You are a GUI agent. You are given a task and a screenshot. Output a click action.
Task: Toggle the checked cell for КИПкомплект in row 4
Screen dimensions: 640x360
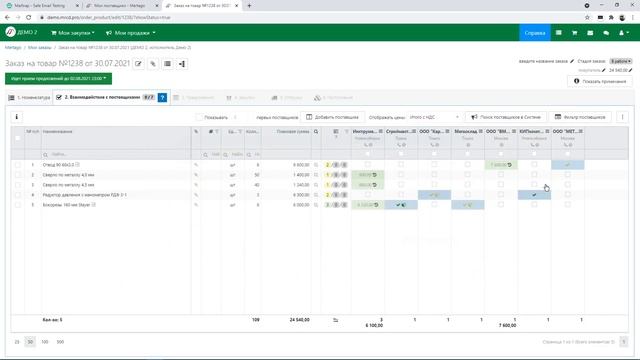pos(534,195)
